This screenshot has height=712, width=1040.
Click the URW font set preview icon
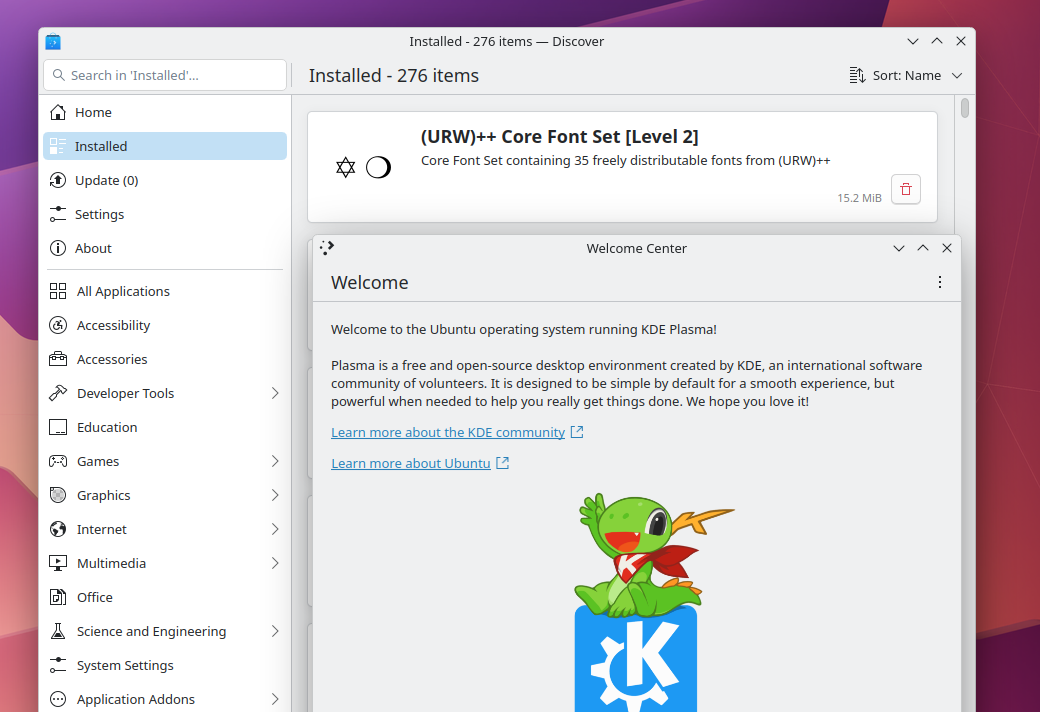coord(363,167)
